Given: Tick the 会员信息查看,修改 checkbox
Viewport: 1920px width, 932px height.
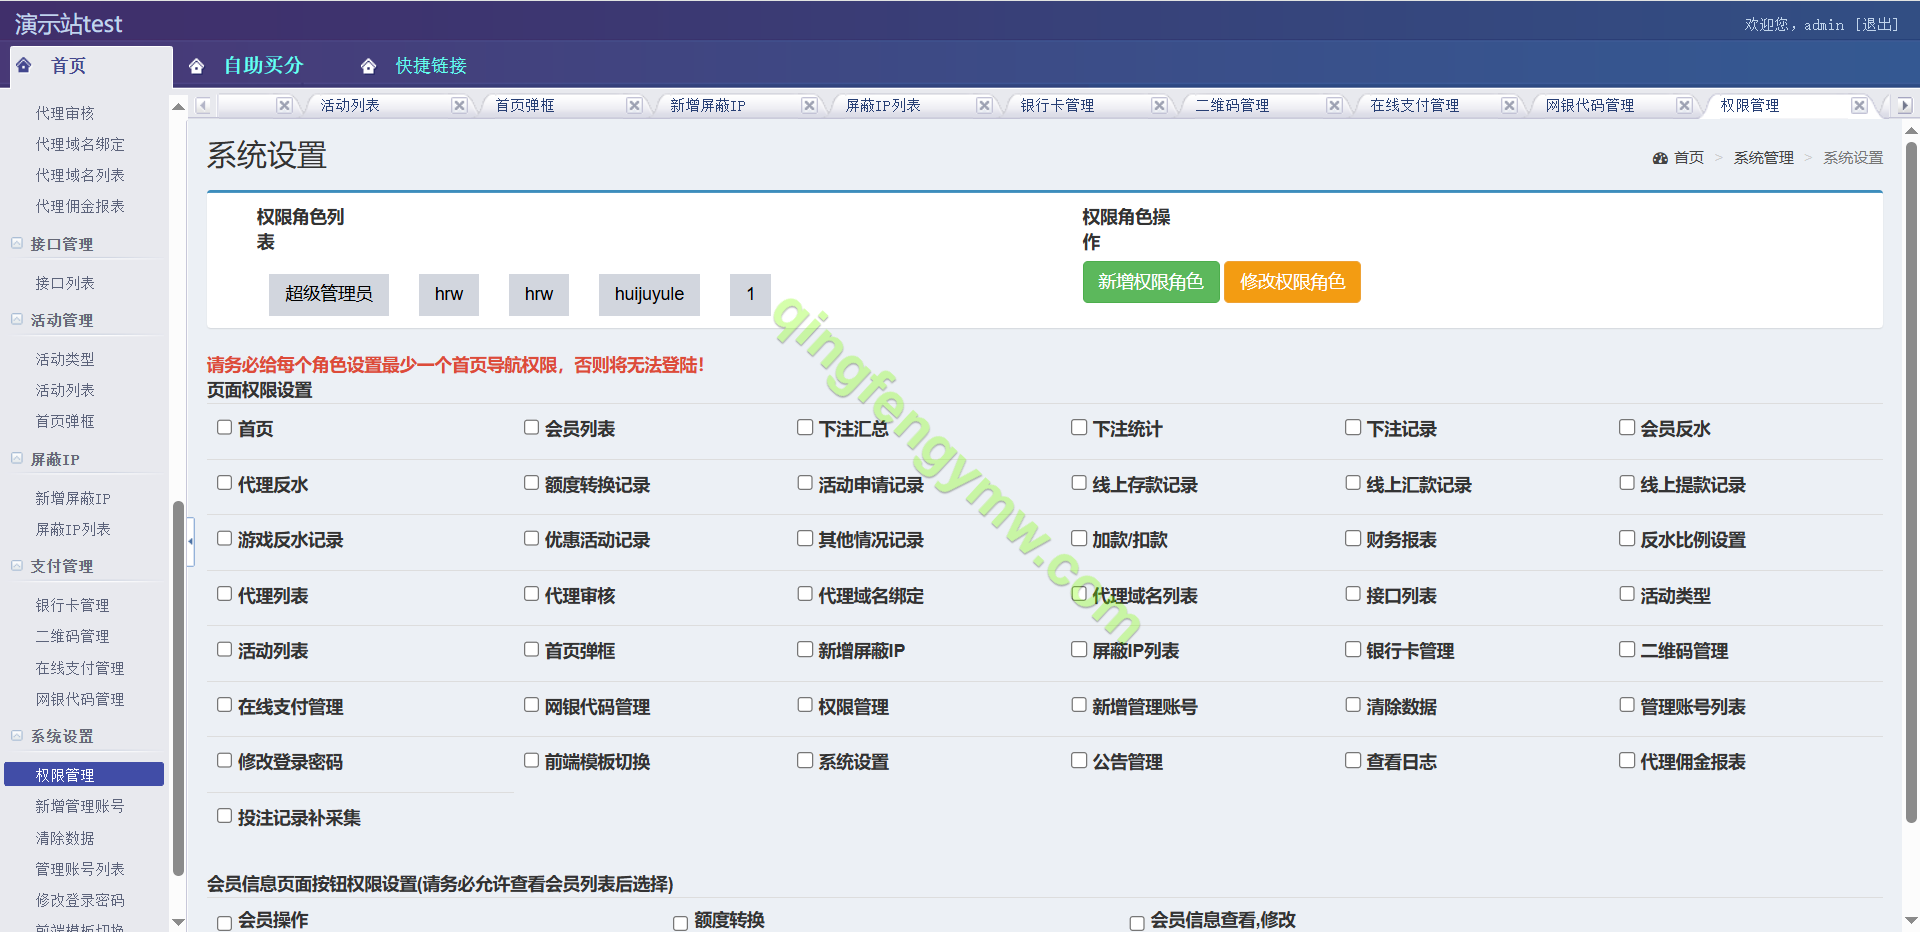Looking at the screenshot, I should [x=1137, y=923].
